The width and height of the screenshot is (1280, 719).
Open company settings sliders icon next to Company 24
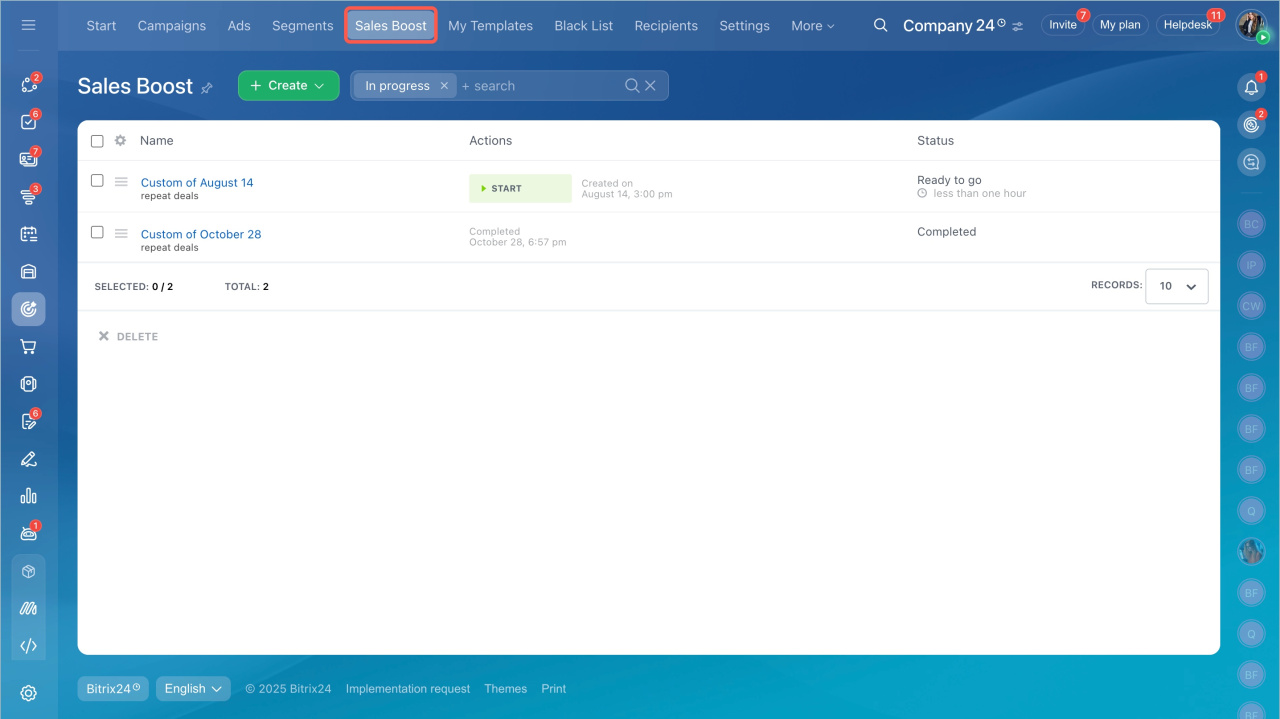pyautogui.click(x=1017, y=26)
